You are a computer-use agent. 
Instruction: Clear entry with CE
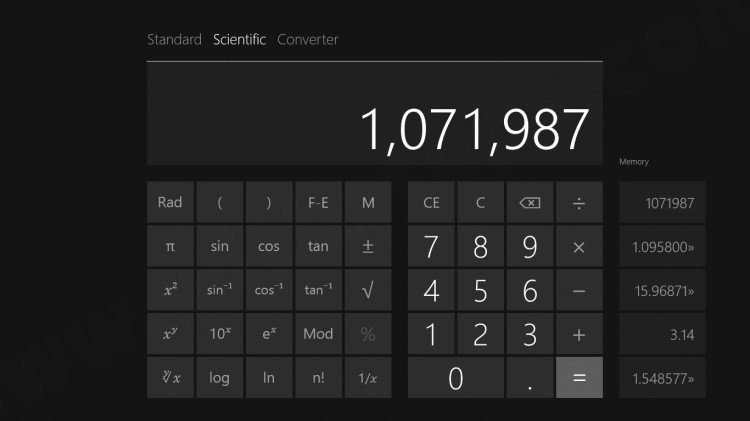(x=431, y=202)
